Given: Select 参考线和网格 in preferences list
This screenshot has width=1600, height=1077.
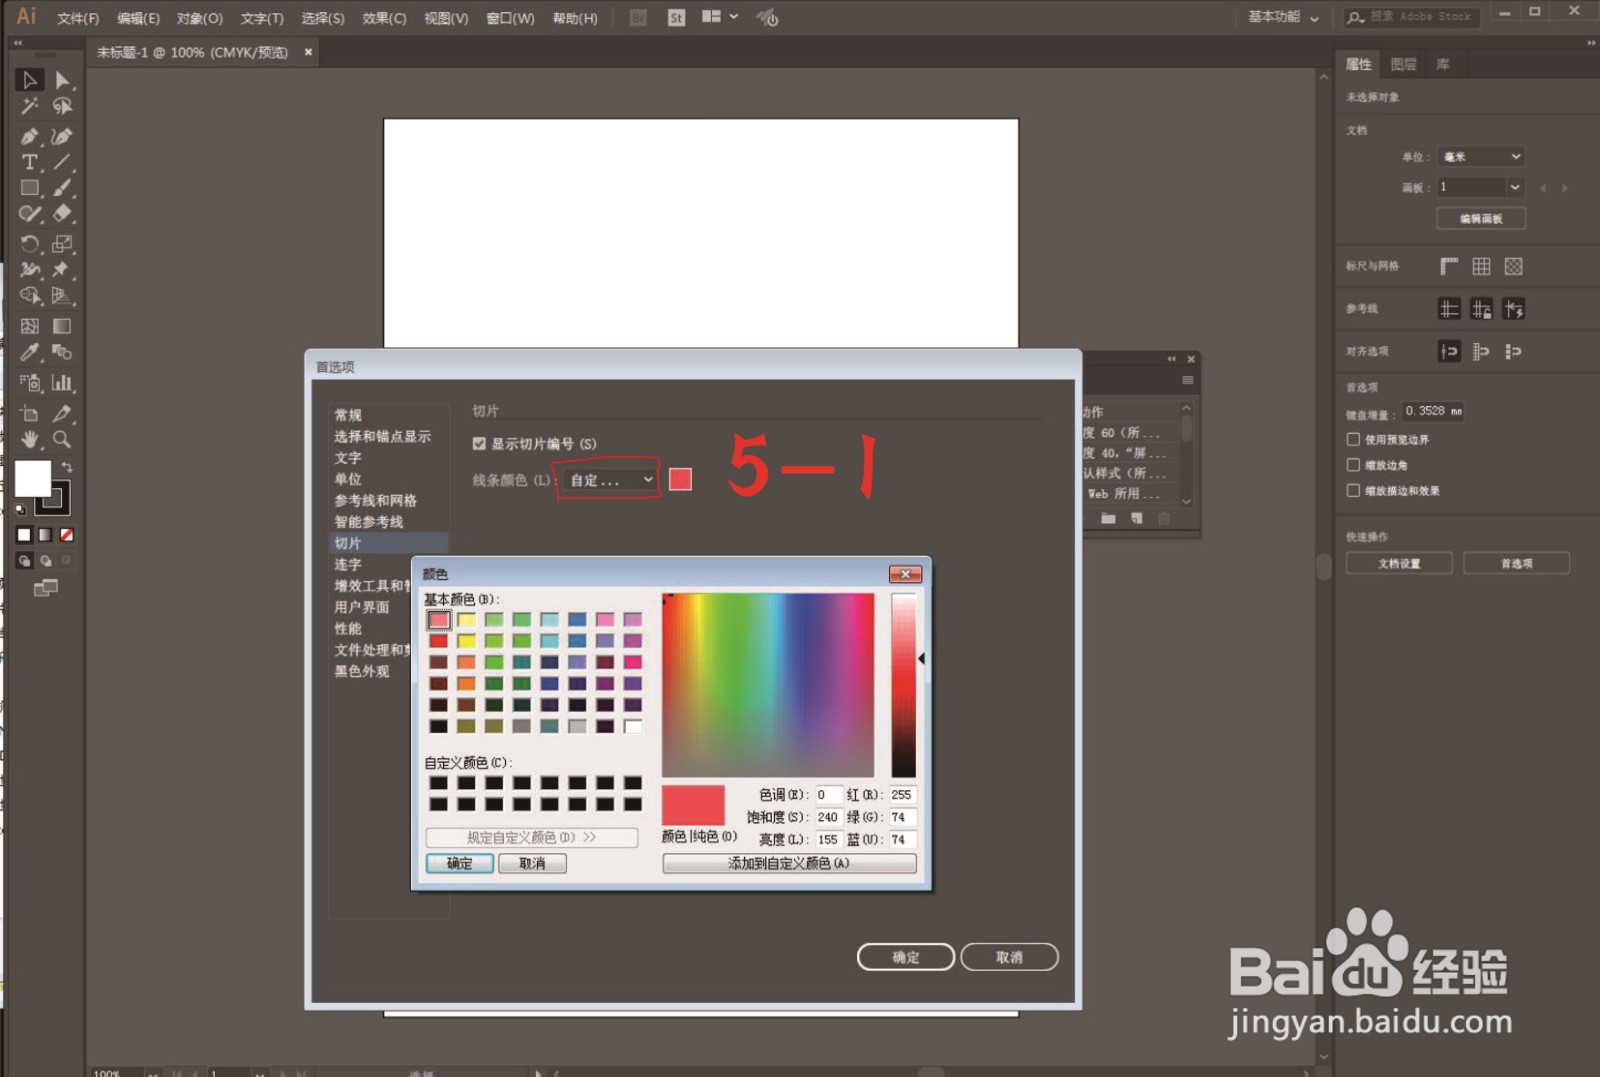Looking at the screenshot, I should pos(375,500).
